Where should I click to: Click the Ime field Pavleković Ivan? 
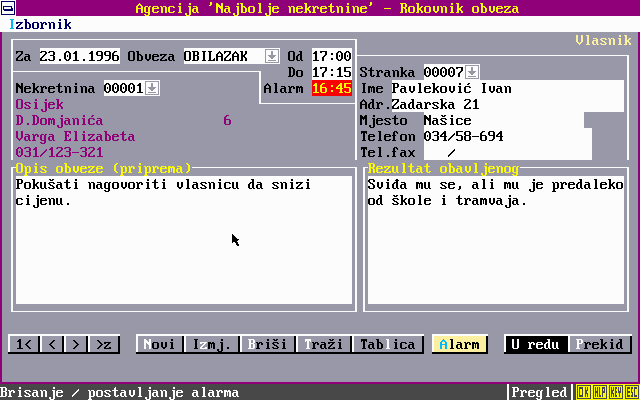pyautogui.click(x=508, y=88)
